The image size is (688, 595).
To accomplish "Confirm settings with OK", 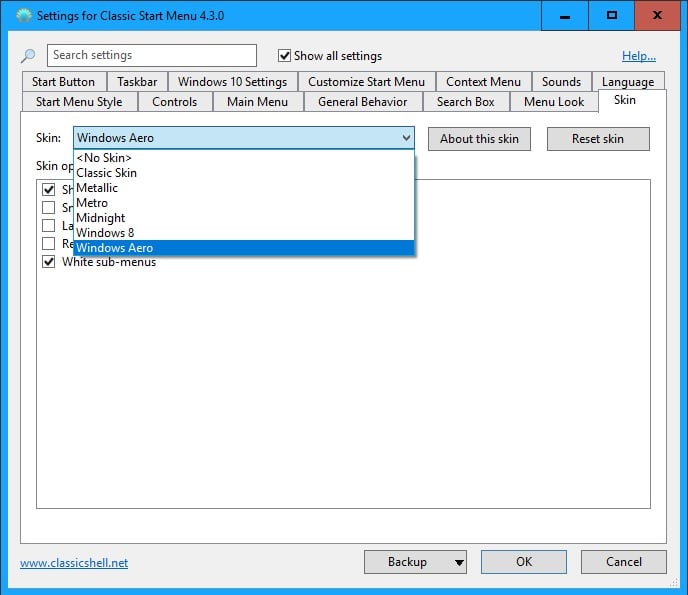I will 524,562.
